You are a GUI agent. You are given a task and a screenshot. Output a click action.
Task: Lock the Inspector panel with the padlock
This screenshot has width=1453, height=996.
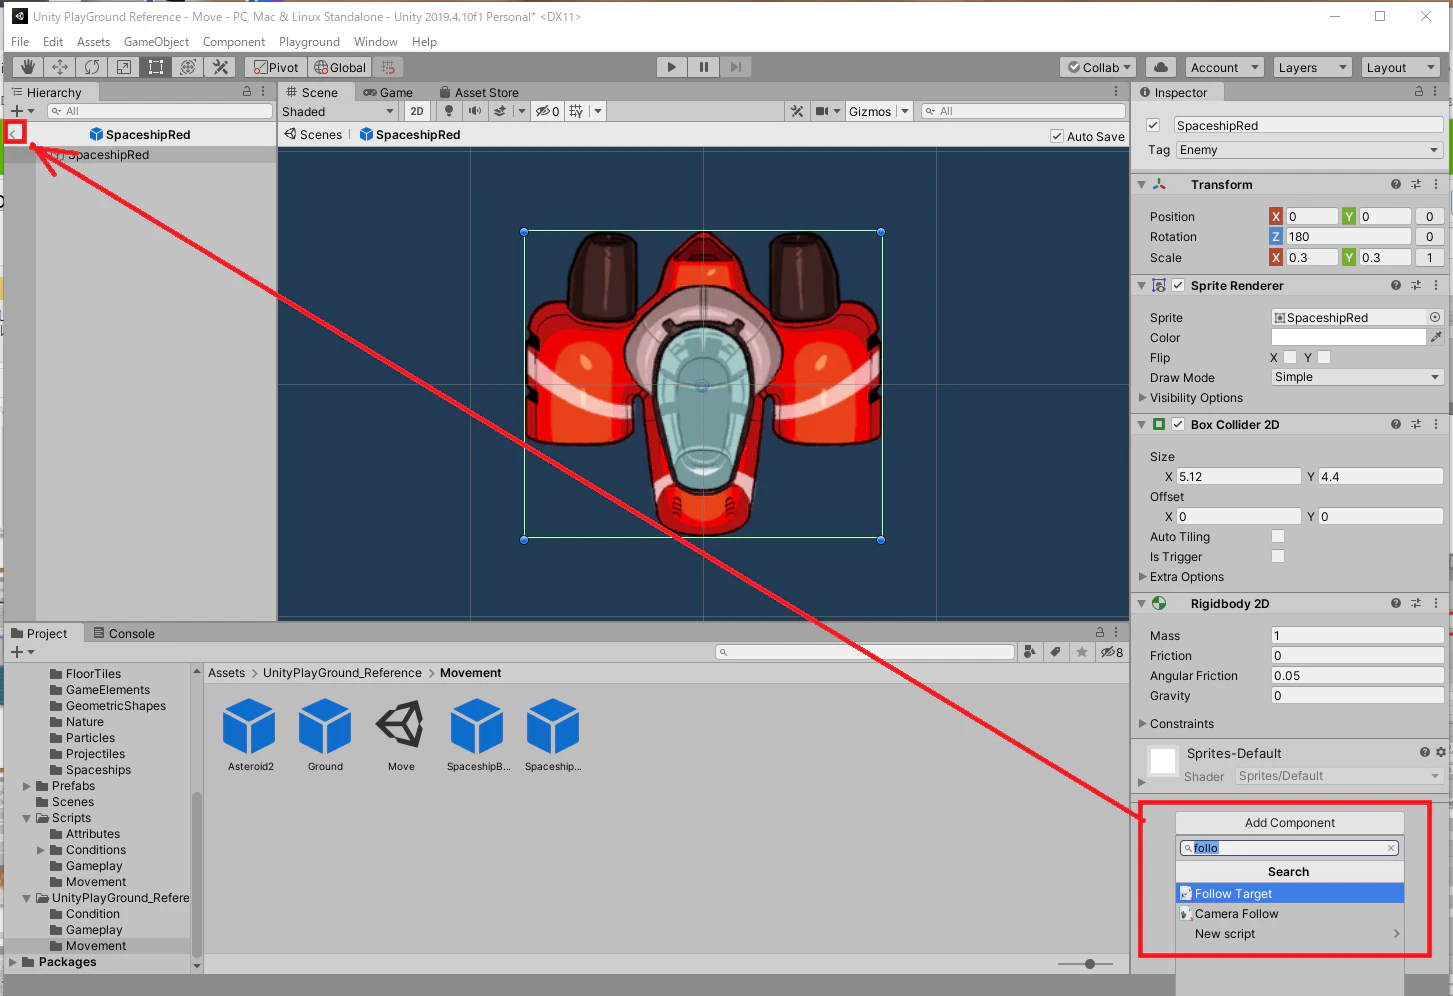point(1418,92)
